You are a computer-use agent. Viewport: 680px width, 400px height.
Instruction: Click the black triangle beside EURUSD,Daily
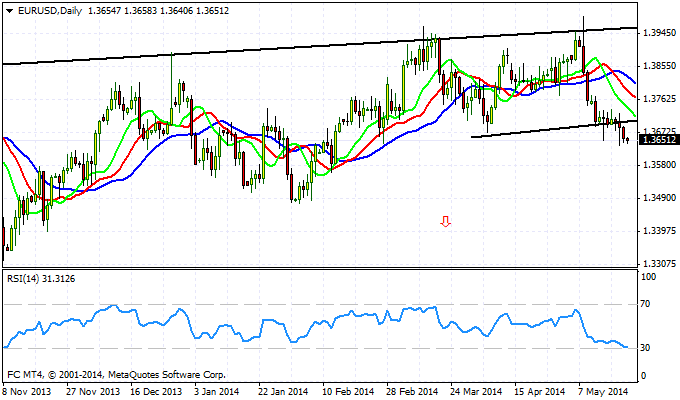[10, 11]
